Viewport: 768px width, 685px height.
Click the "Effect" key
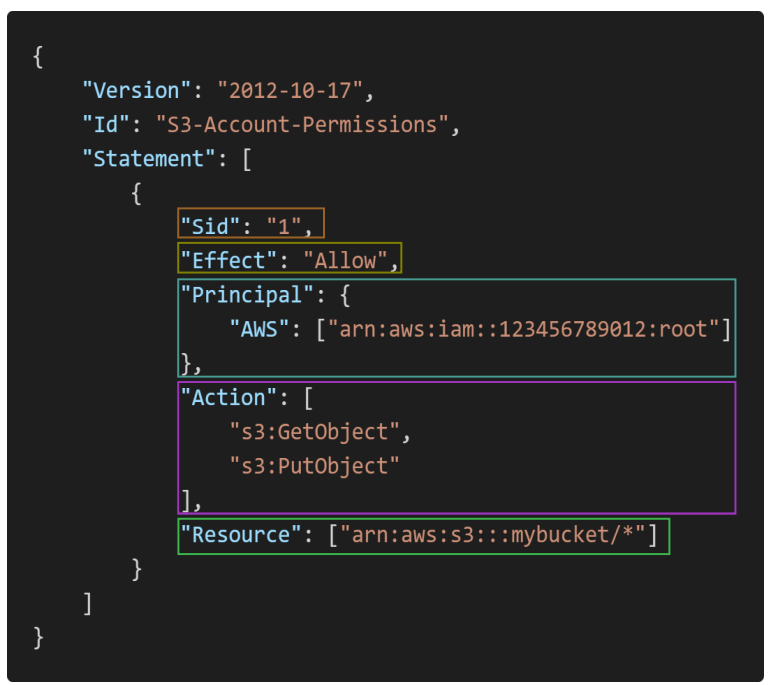228,260
